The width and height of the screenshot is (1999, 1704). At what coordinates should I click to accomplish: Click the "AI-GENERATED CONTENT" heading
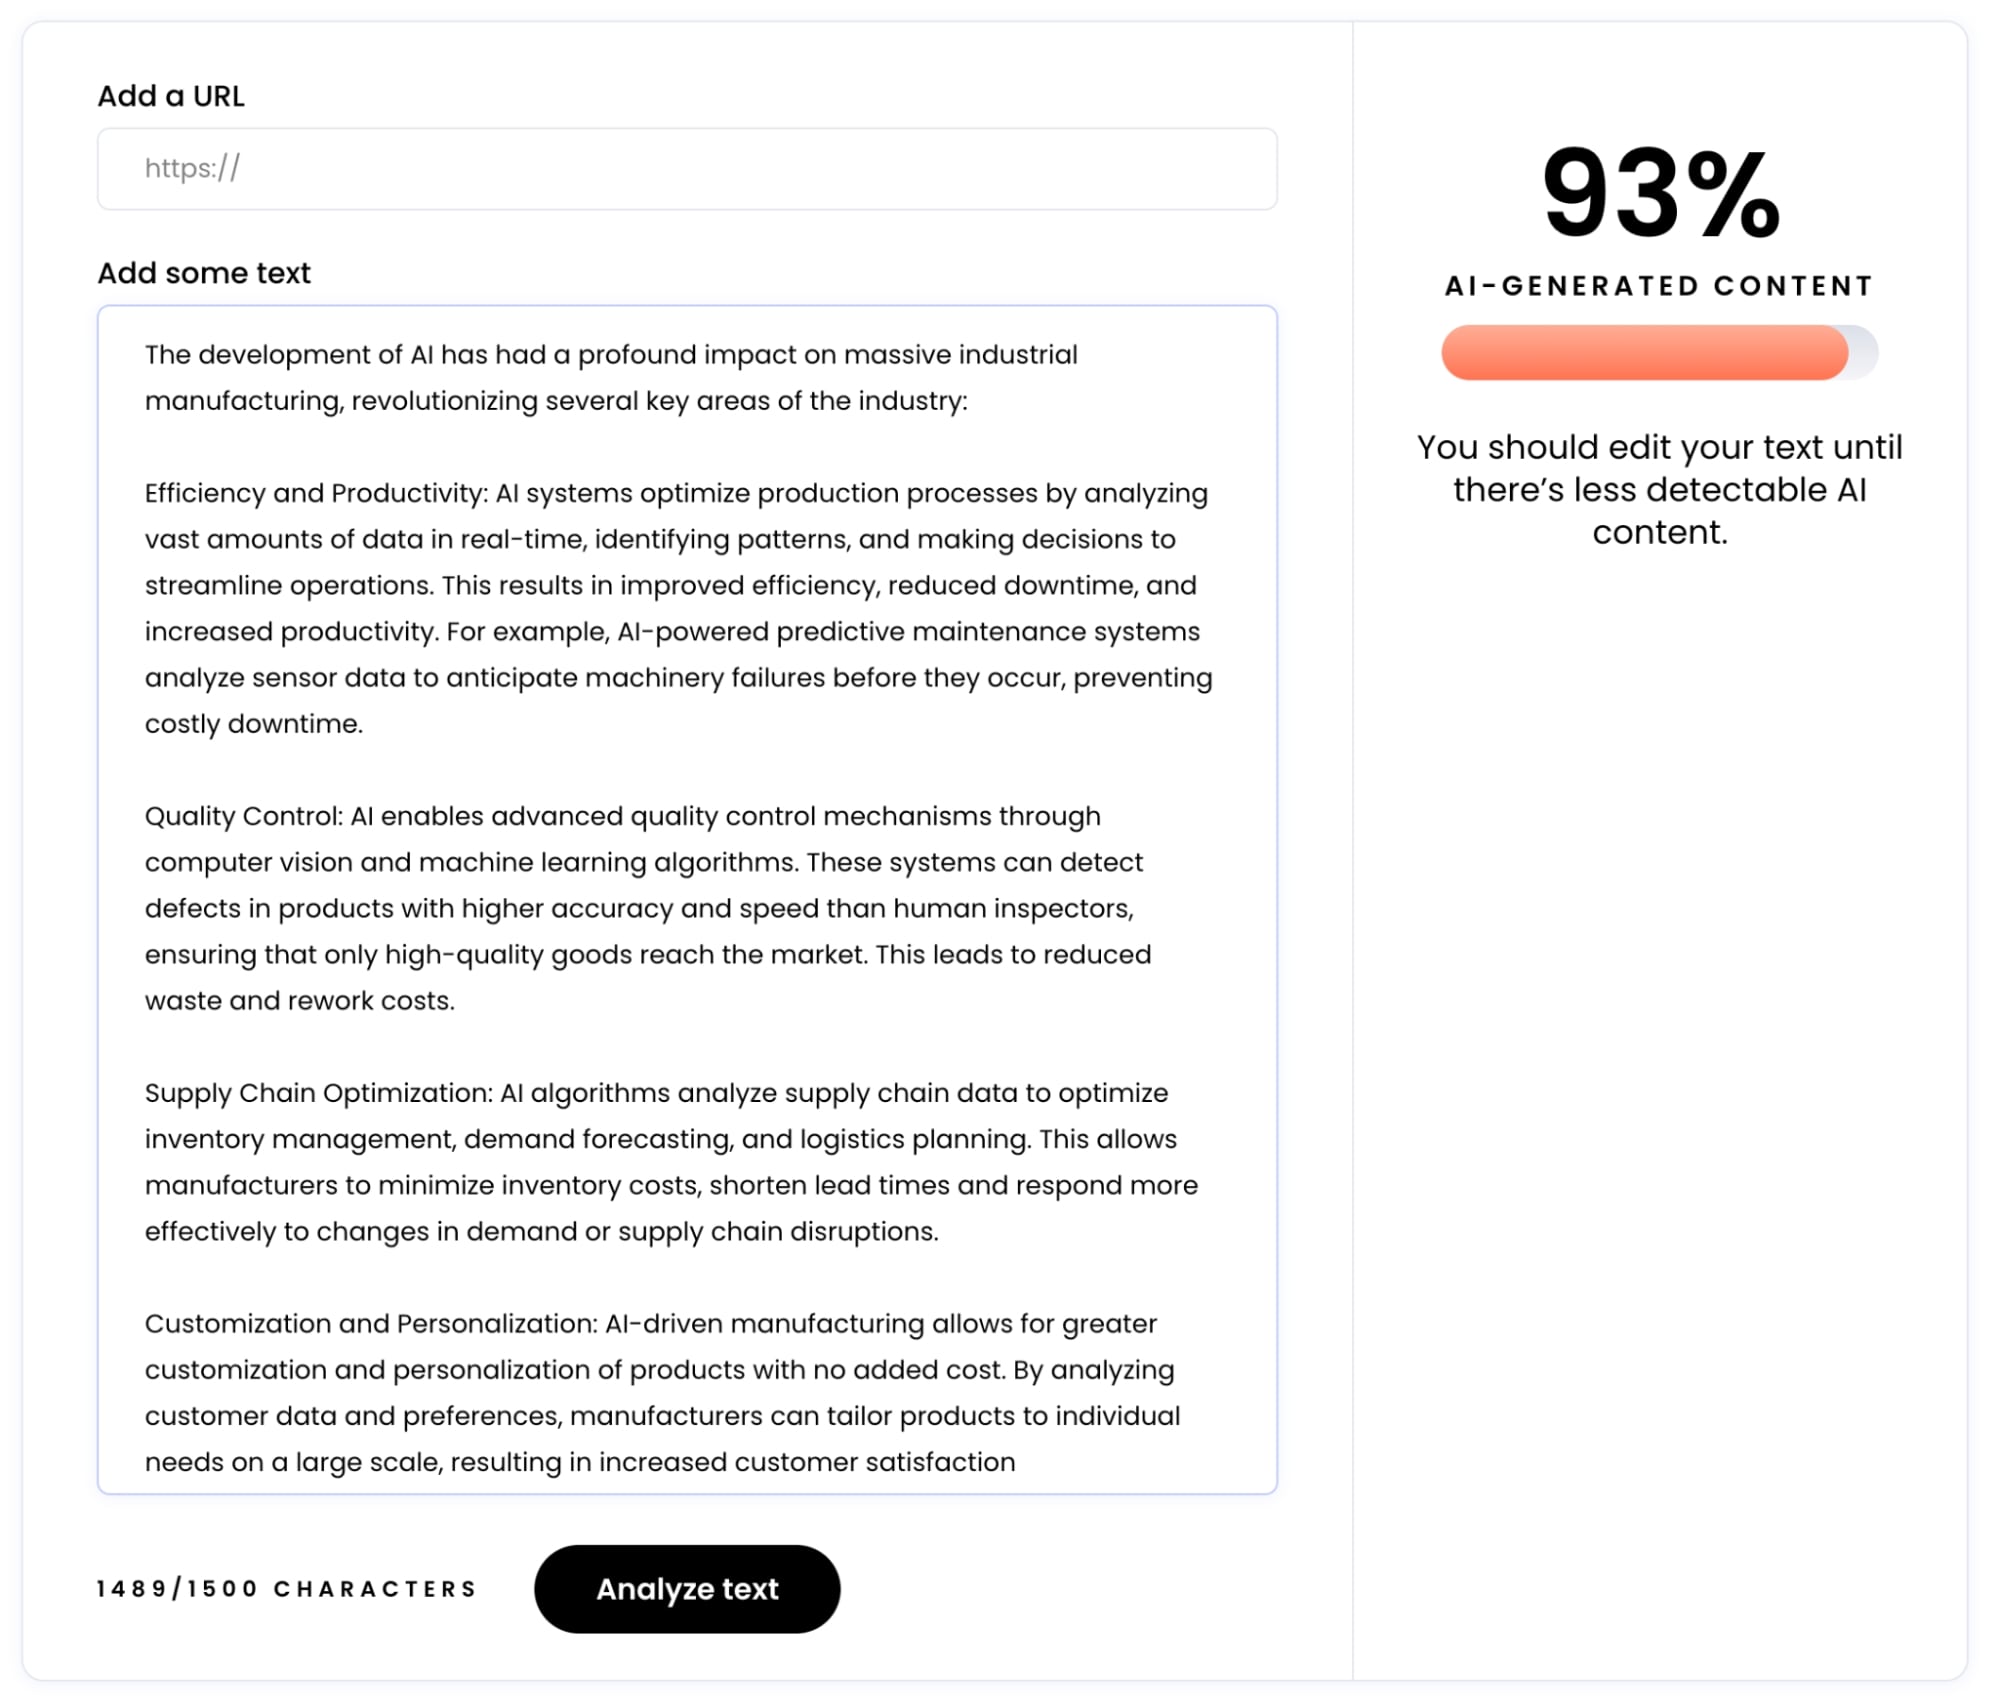pos(1659,286)
